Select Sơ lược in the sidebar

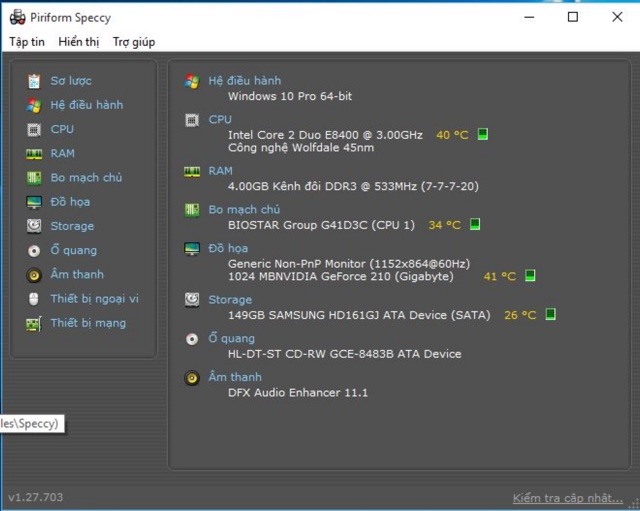coord(71,81)
